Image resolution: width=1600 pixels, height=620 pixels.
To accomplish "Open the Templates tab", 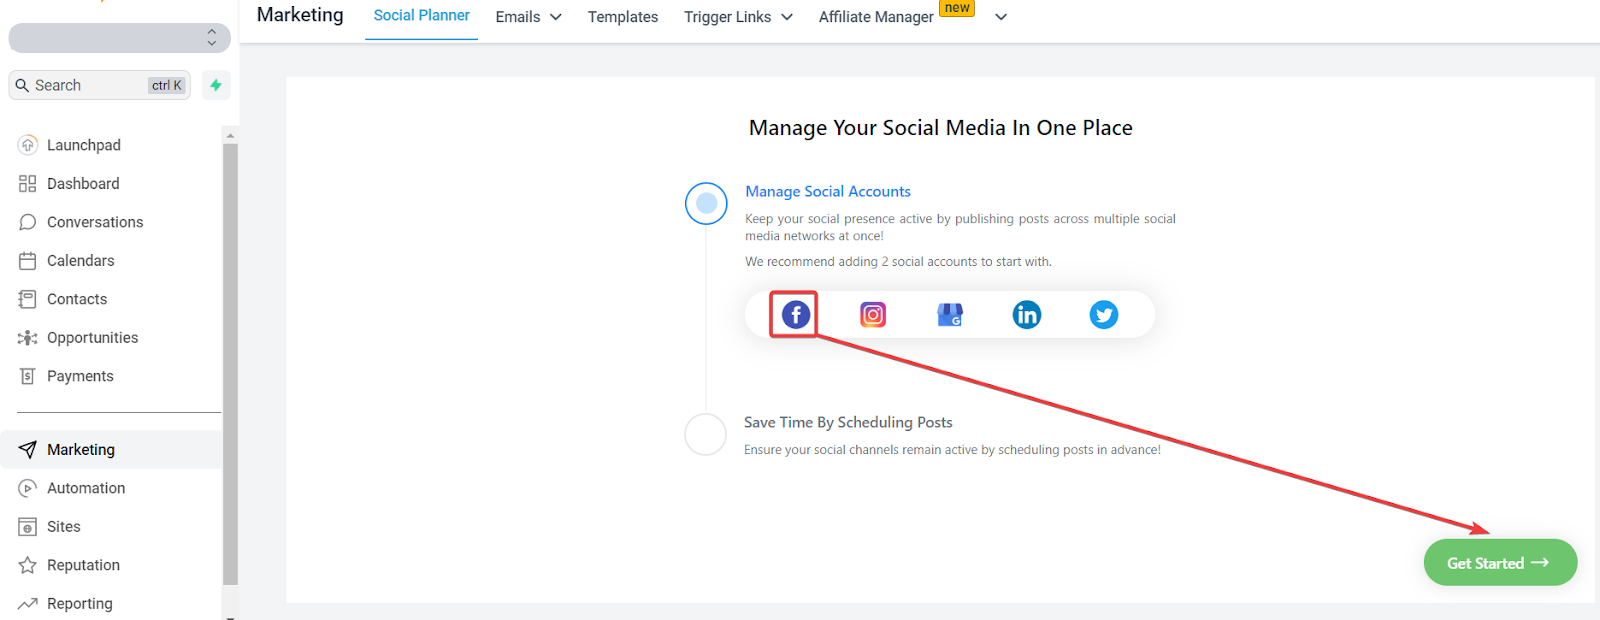I will point(623,17).
